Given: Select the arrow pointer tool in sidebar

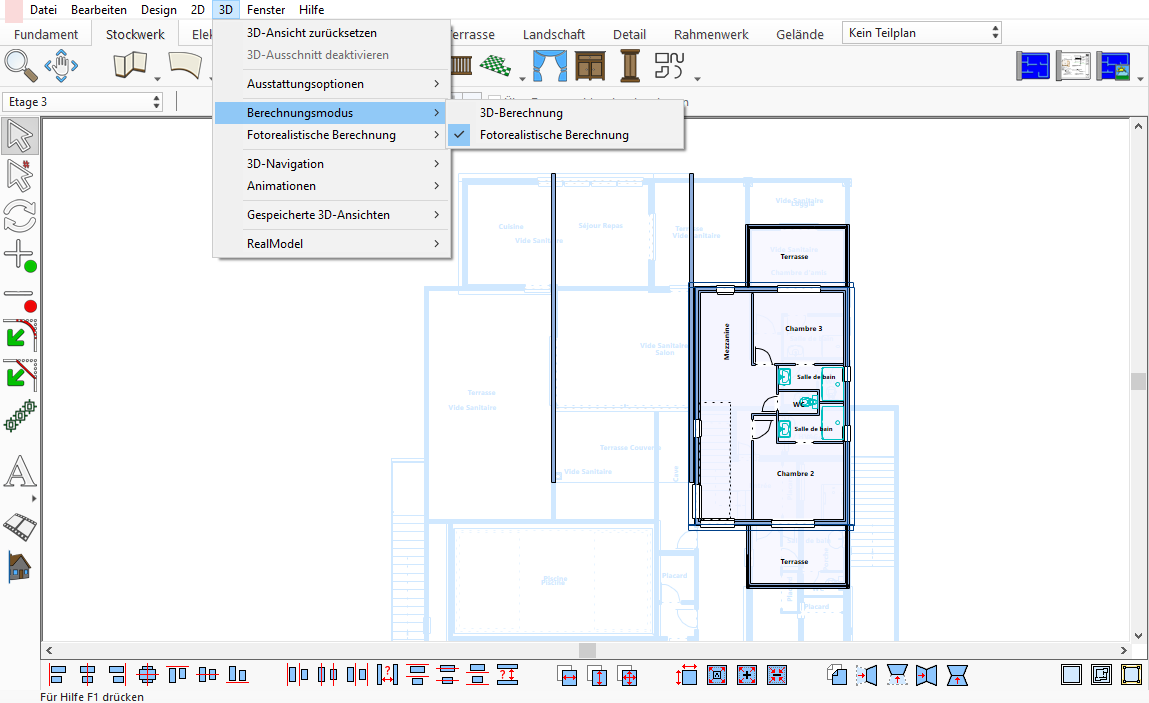Looking at the screenshot, I should (x=20, y=135).
